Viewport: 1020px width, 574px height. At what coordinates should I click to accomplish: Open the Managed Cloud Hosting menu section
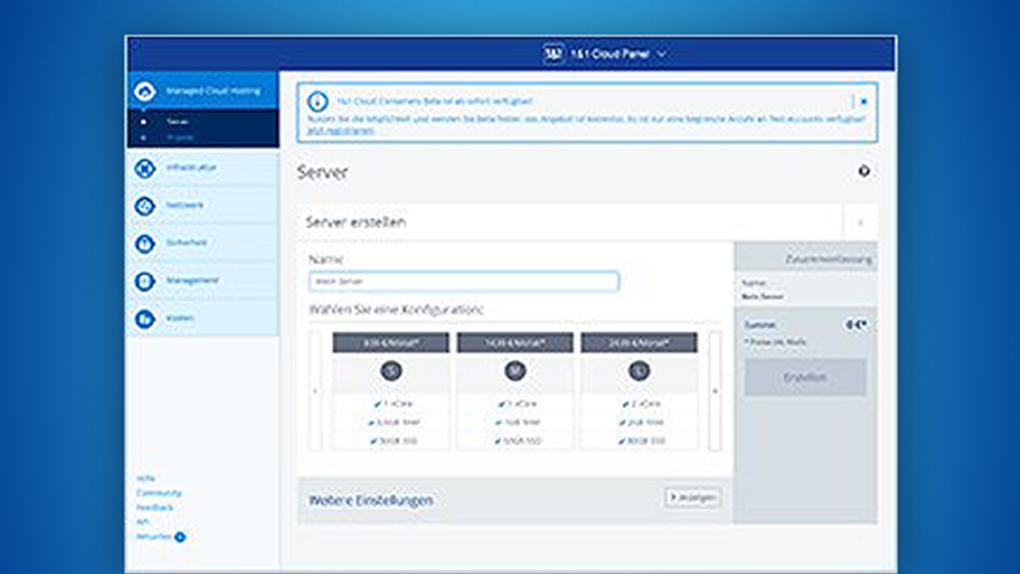[x=204, y=90]
